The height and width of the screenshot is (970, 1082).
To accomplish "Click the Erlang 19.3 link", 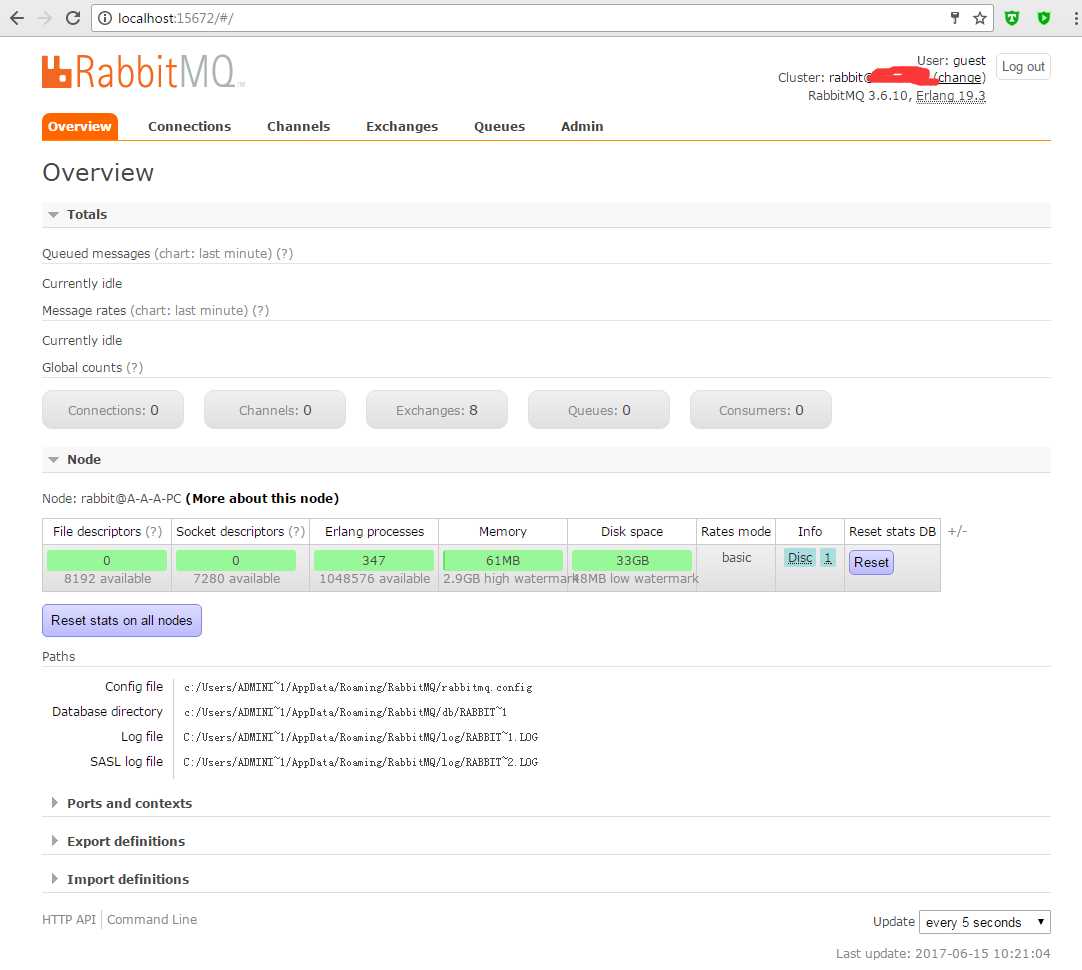I will click(950, 95).
